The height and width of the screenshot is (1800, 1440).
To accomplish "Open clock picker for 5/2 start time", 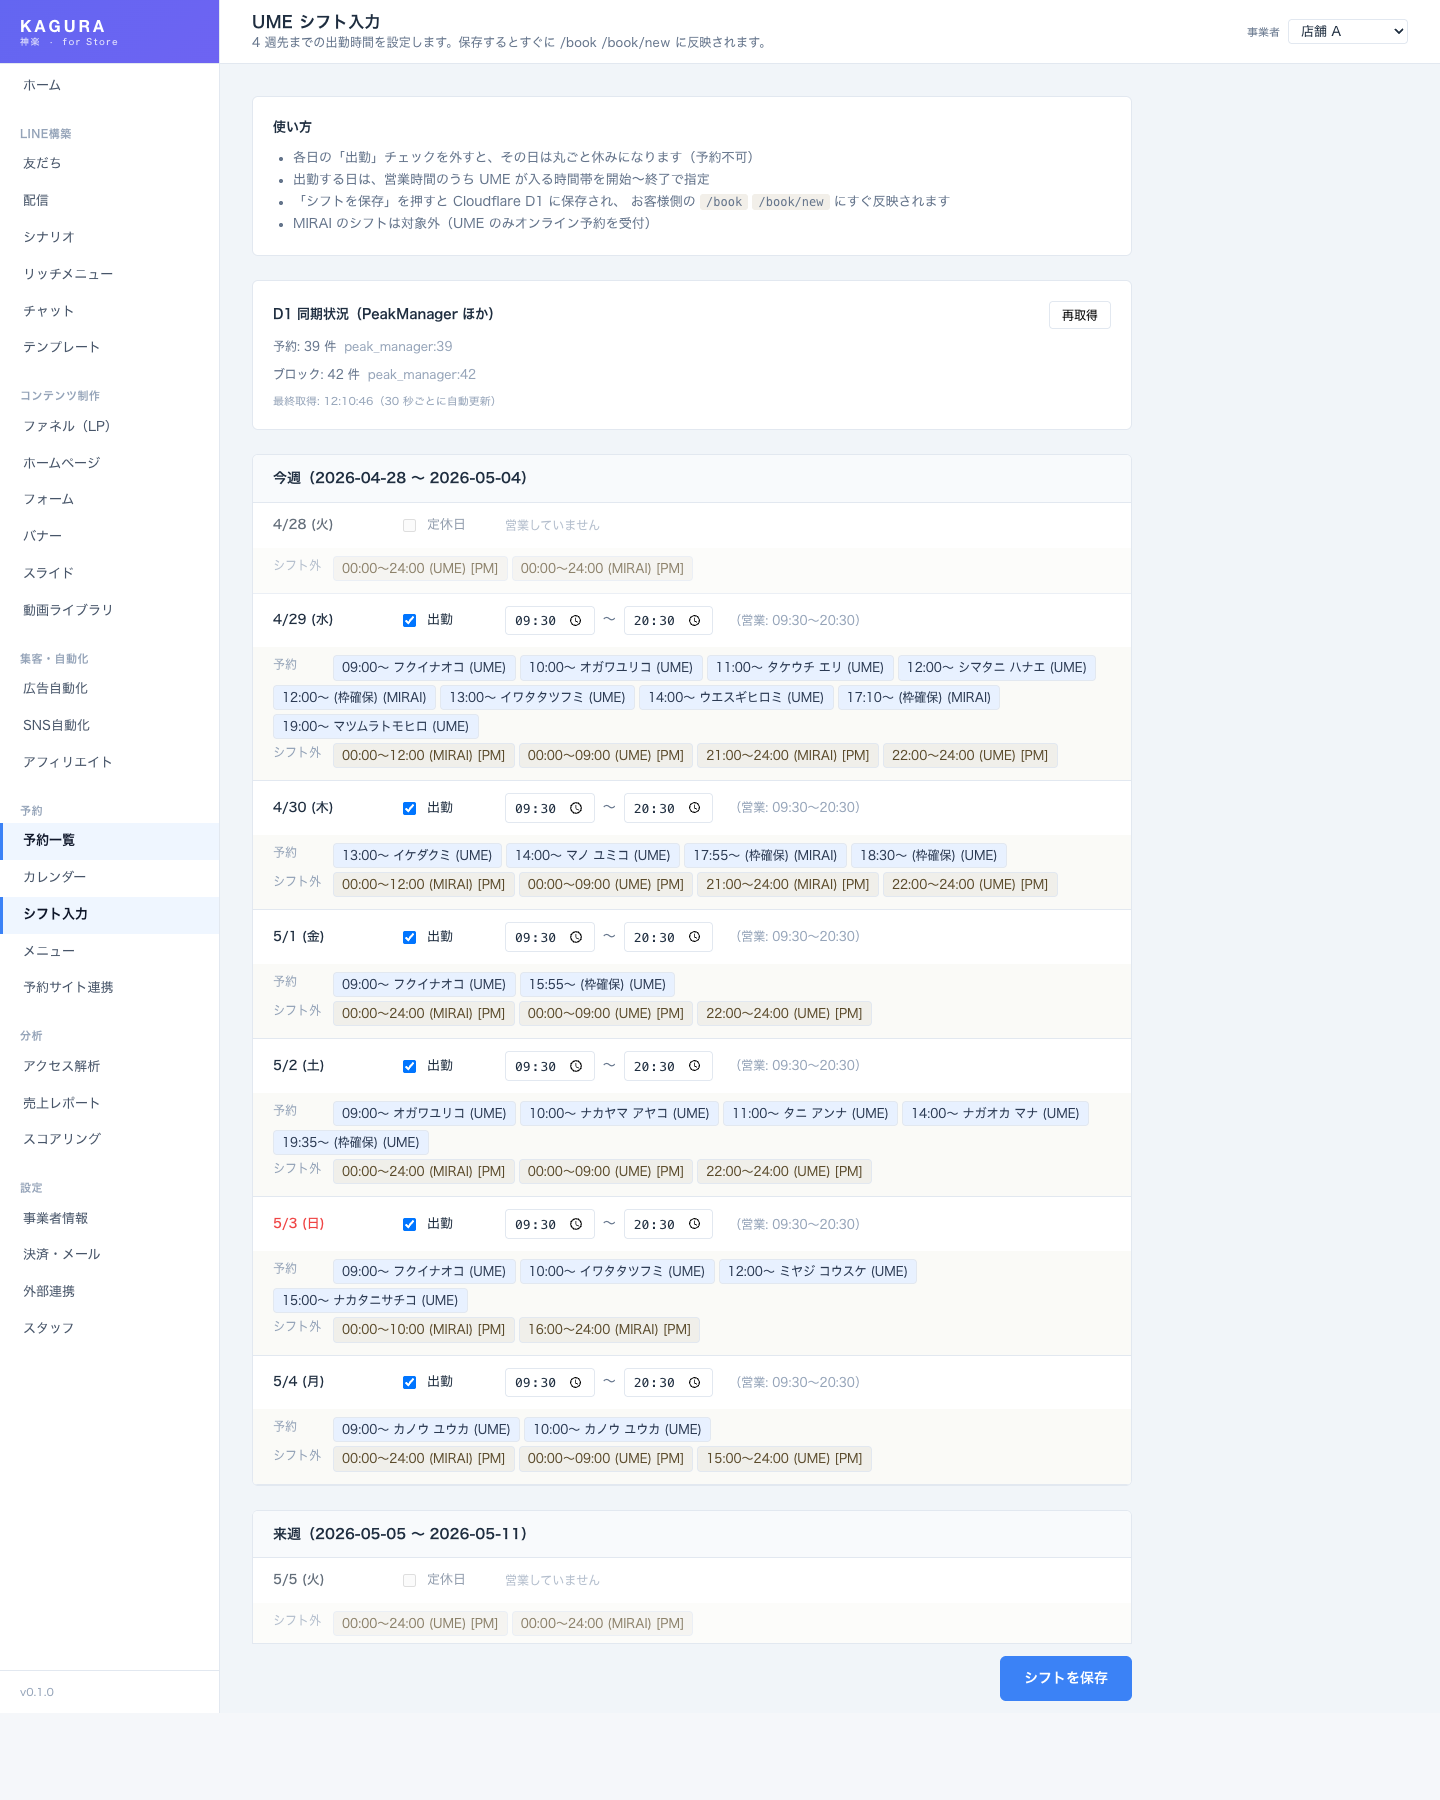I will pos(576,1066).
